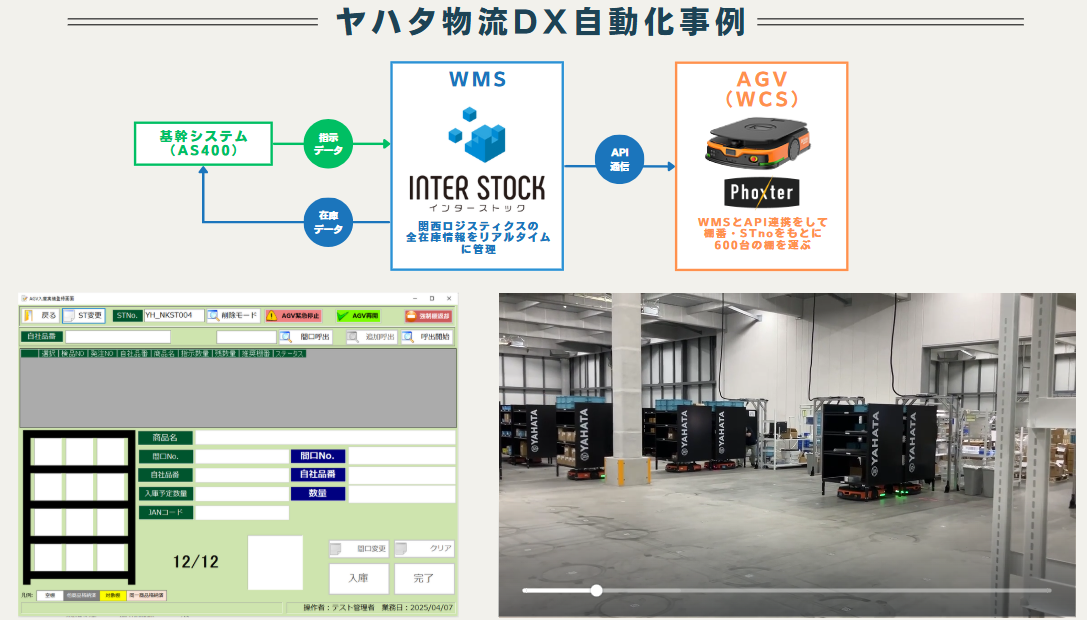
Task: Click the orange AGV robot image
Action: point(758,144)
